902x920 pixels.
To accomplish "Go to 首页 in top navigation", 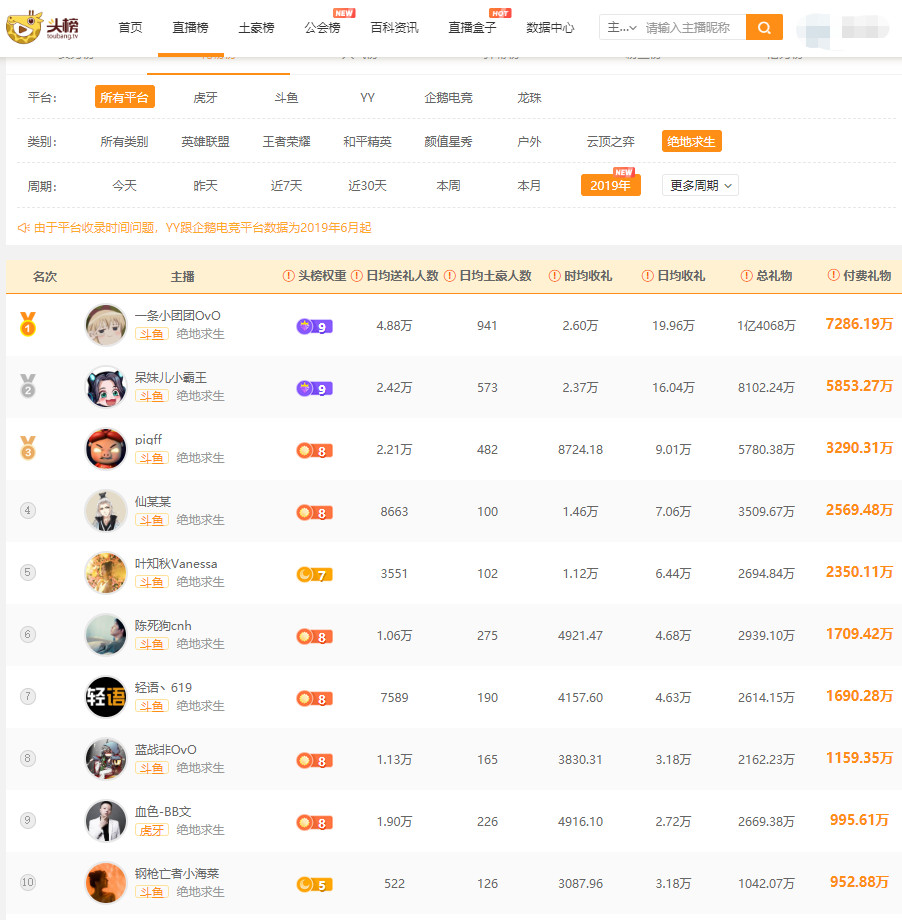I will pos(130,28).
